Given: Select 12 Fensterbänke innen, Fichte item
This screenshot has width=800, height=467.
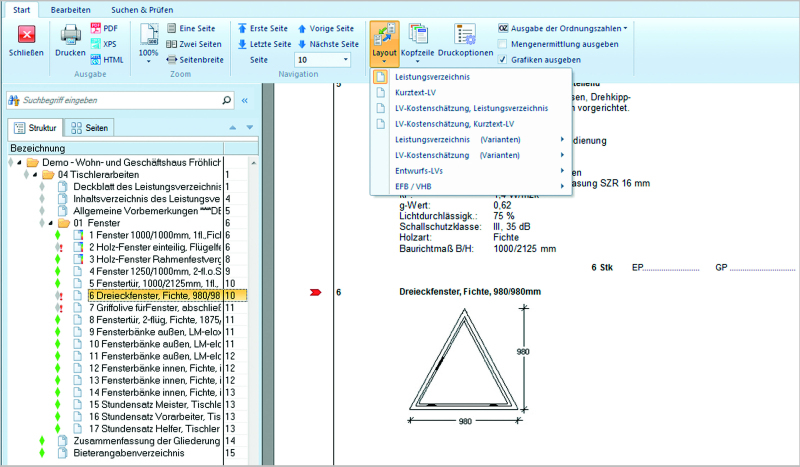Looking at the screenshot, I should [x=155, y=368].
